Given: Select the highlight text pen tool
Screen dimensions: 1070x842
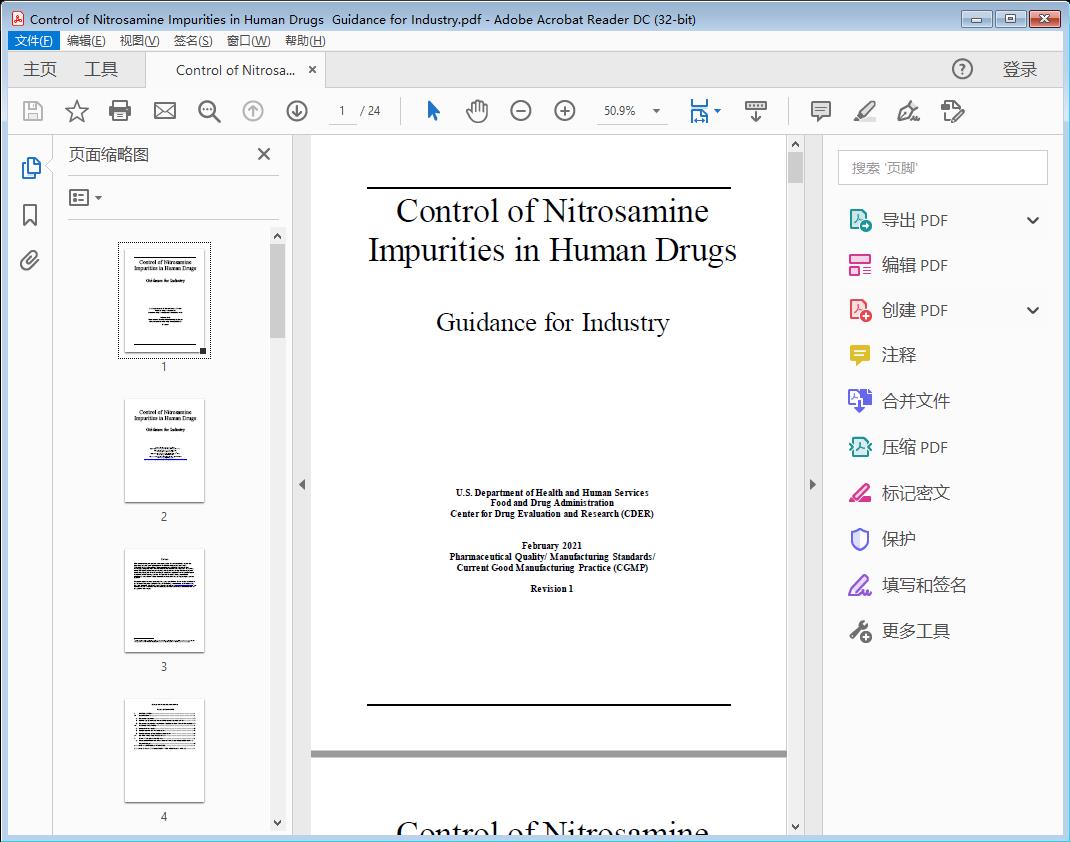Looking at the screenshot, I should (x=865, y=111).
